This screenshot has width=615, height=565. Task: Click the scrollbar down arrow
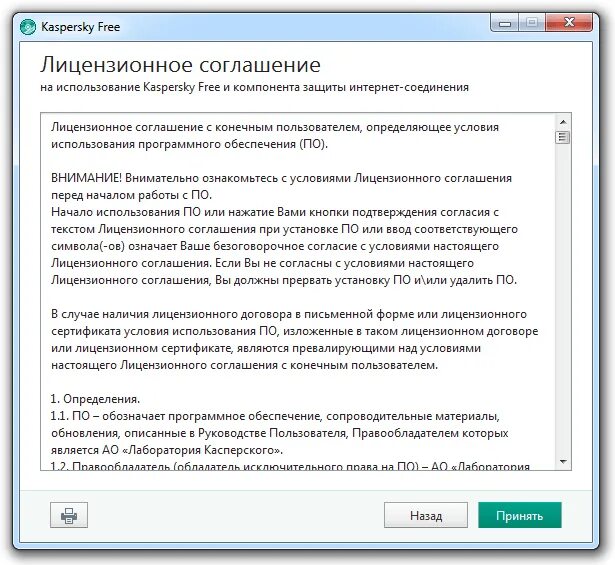click(x=563, y=461)
